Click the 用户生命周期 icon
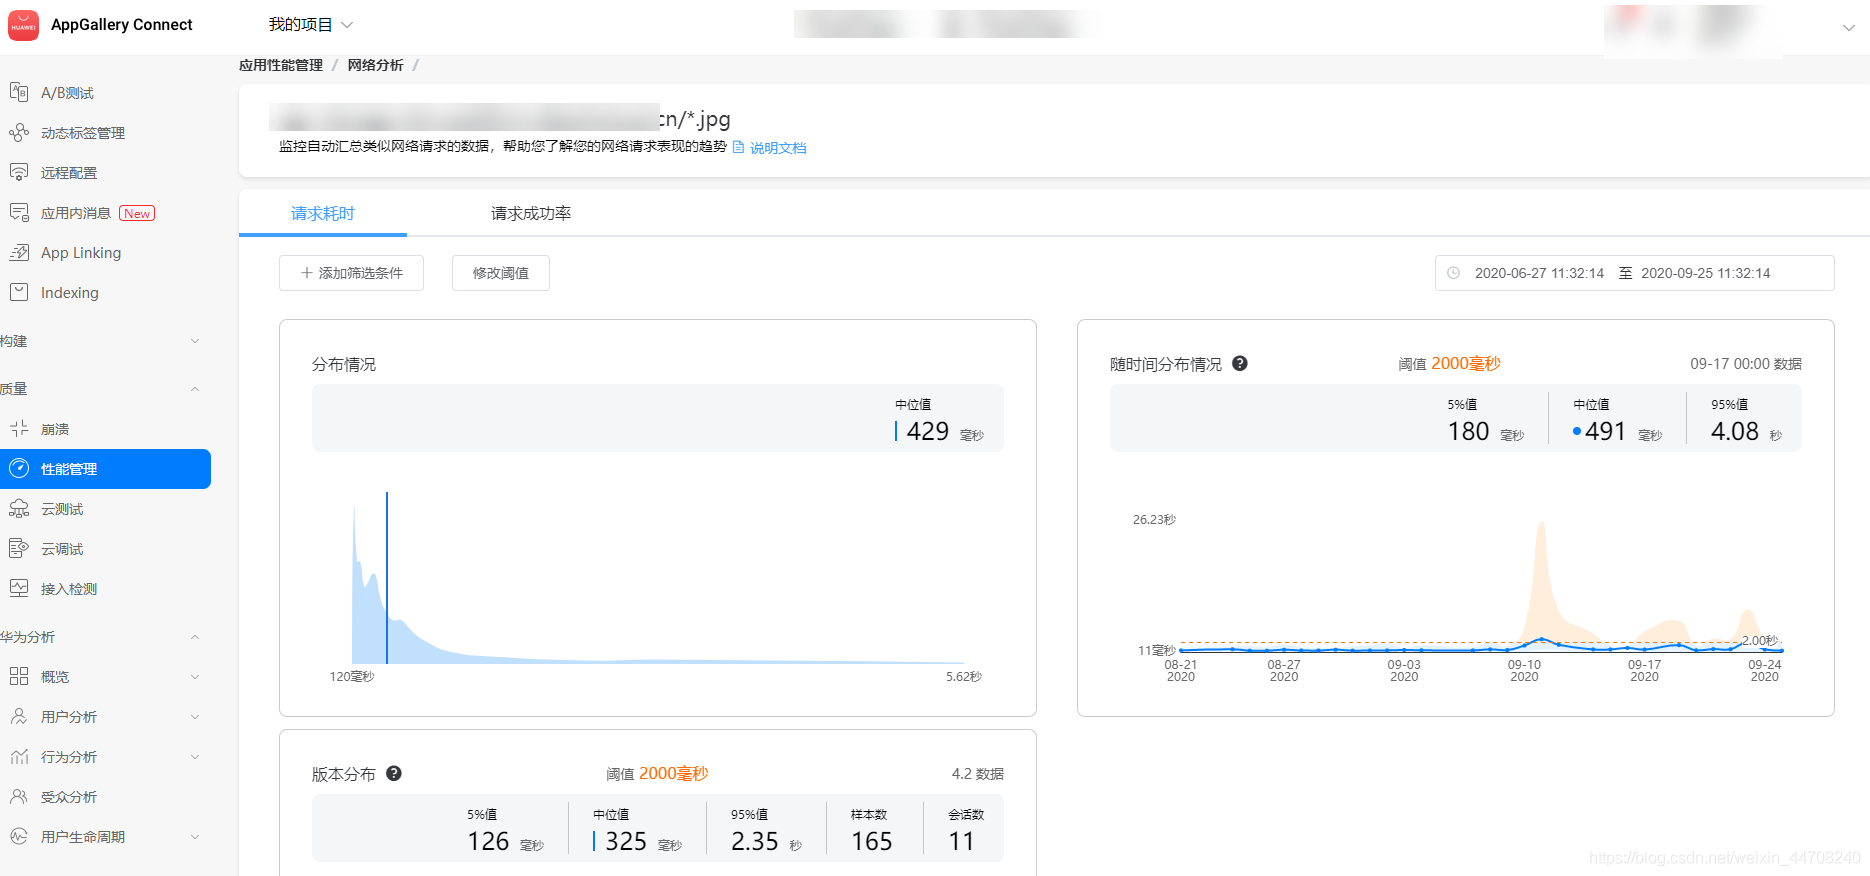This screenshot has width=1870, height=876. [19, 836]
